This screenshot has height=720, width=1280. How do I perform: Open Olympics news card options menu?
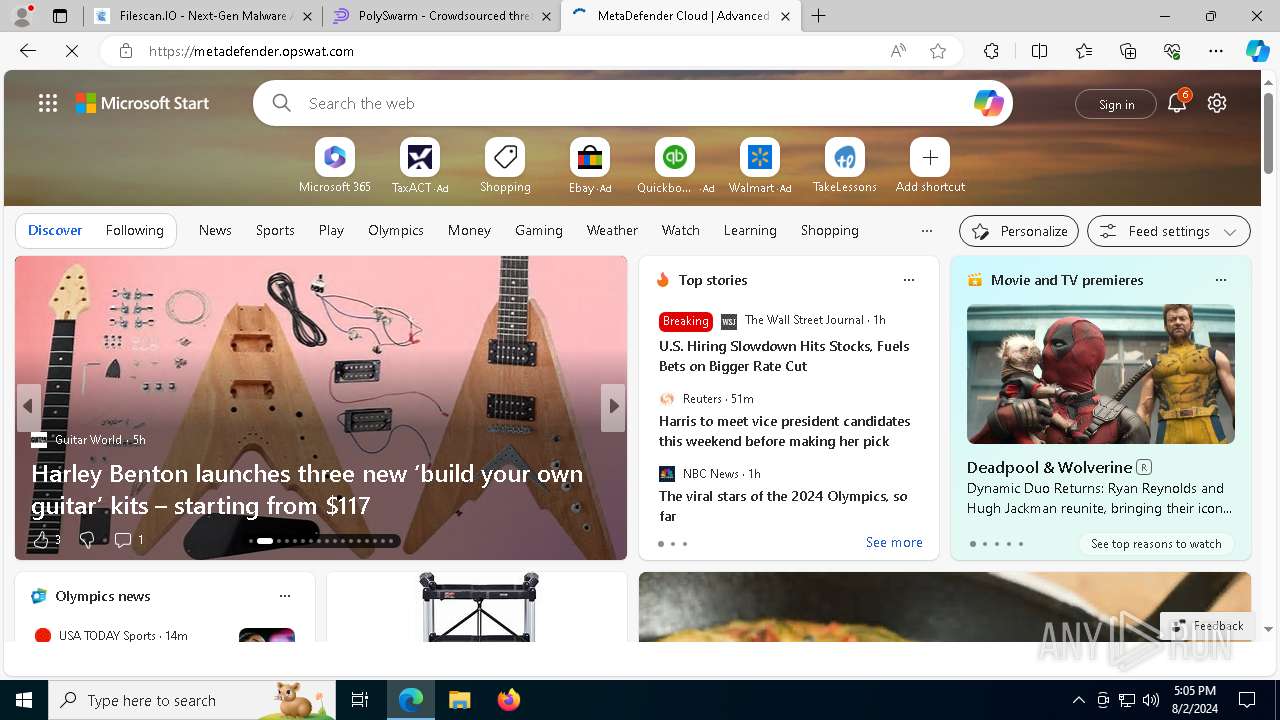pyautogui.click(x=285, y=596)
